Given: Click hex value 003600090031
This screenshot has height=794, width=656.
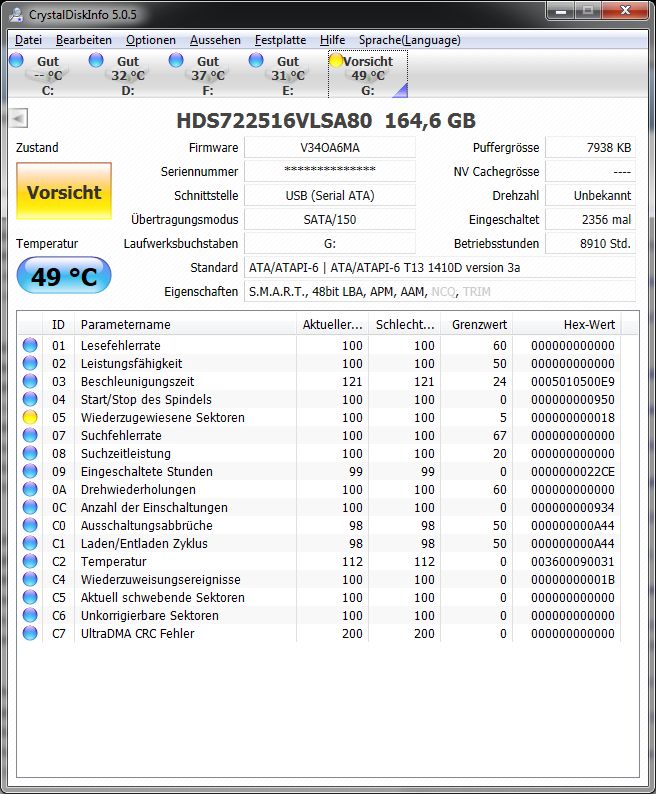Looking at the screenshot, I should (x=572, y=562).
